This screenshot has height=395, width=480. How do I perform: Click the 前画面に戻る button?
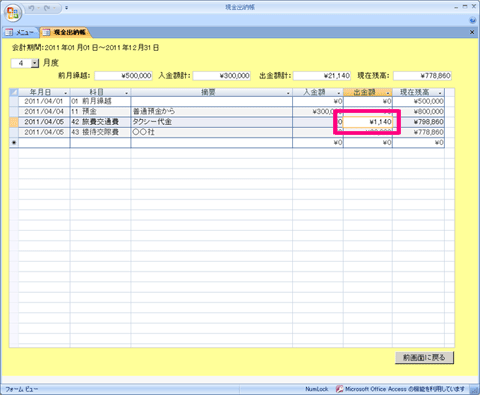[424, 358]
